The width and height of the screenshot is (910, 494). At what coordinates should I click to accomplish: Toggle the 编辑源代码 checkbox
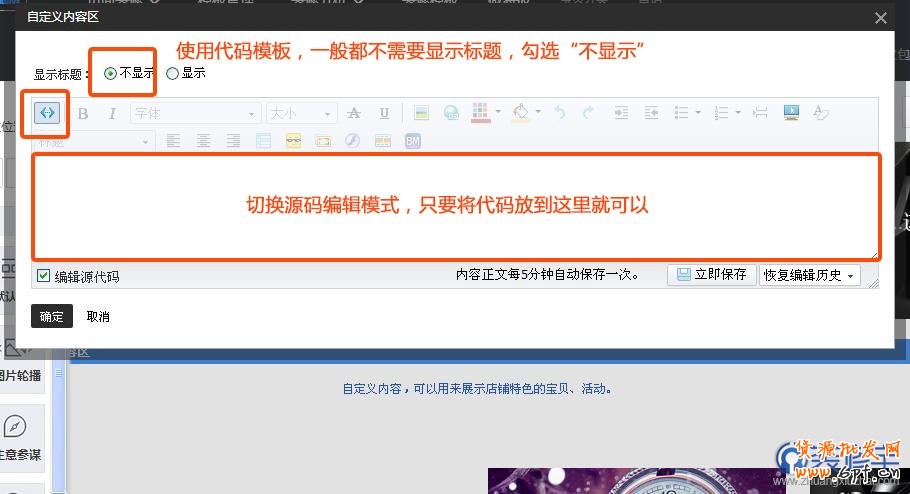coord(44,276)
